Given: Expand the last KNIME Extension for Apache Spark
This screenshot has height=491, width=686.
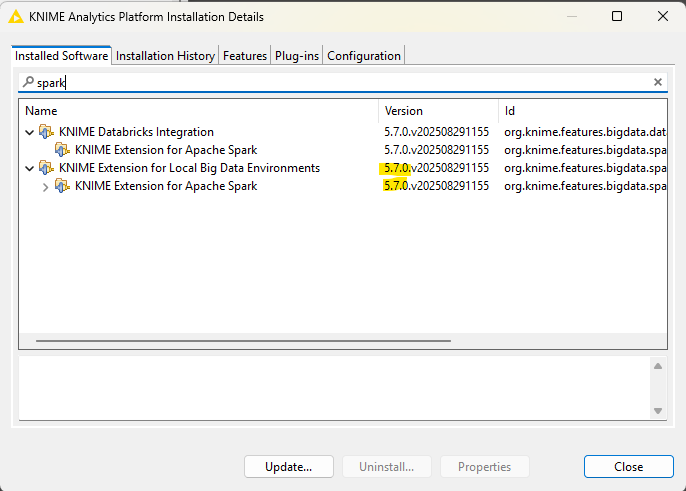Looking at the screenshot, I should (x=45, y=186).
